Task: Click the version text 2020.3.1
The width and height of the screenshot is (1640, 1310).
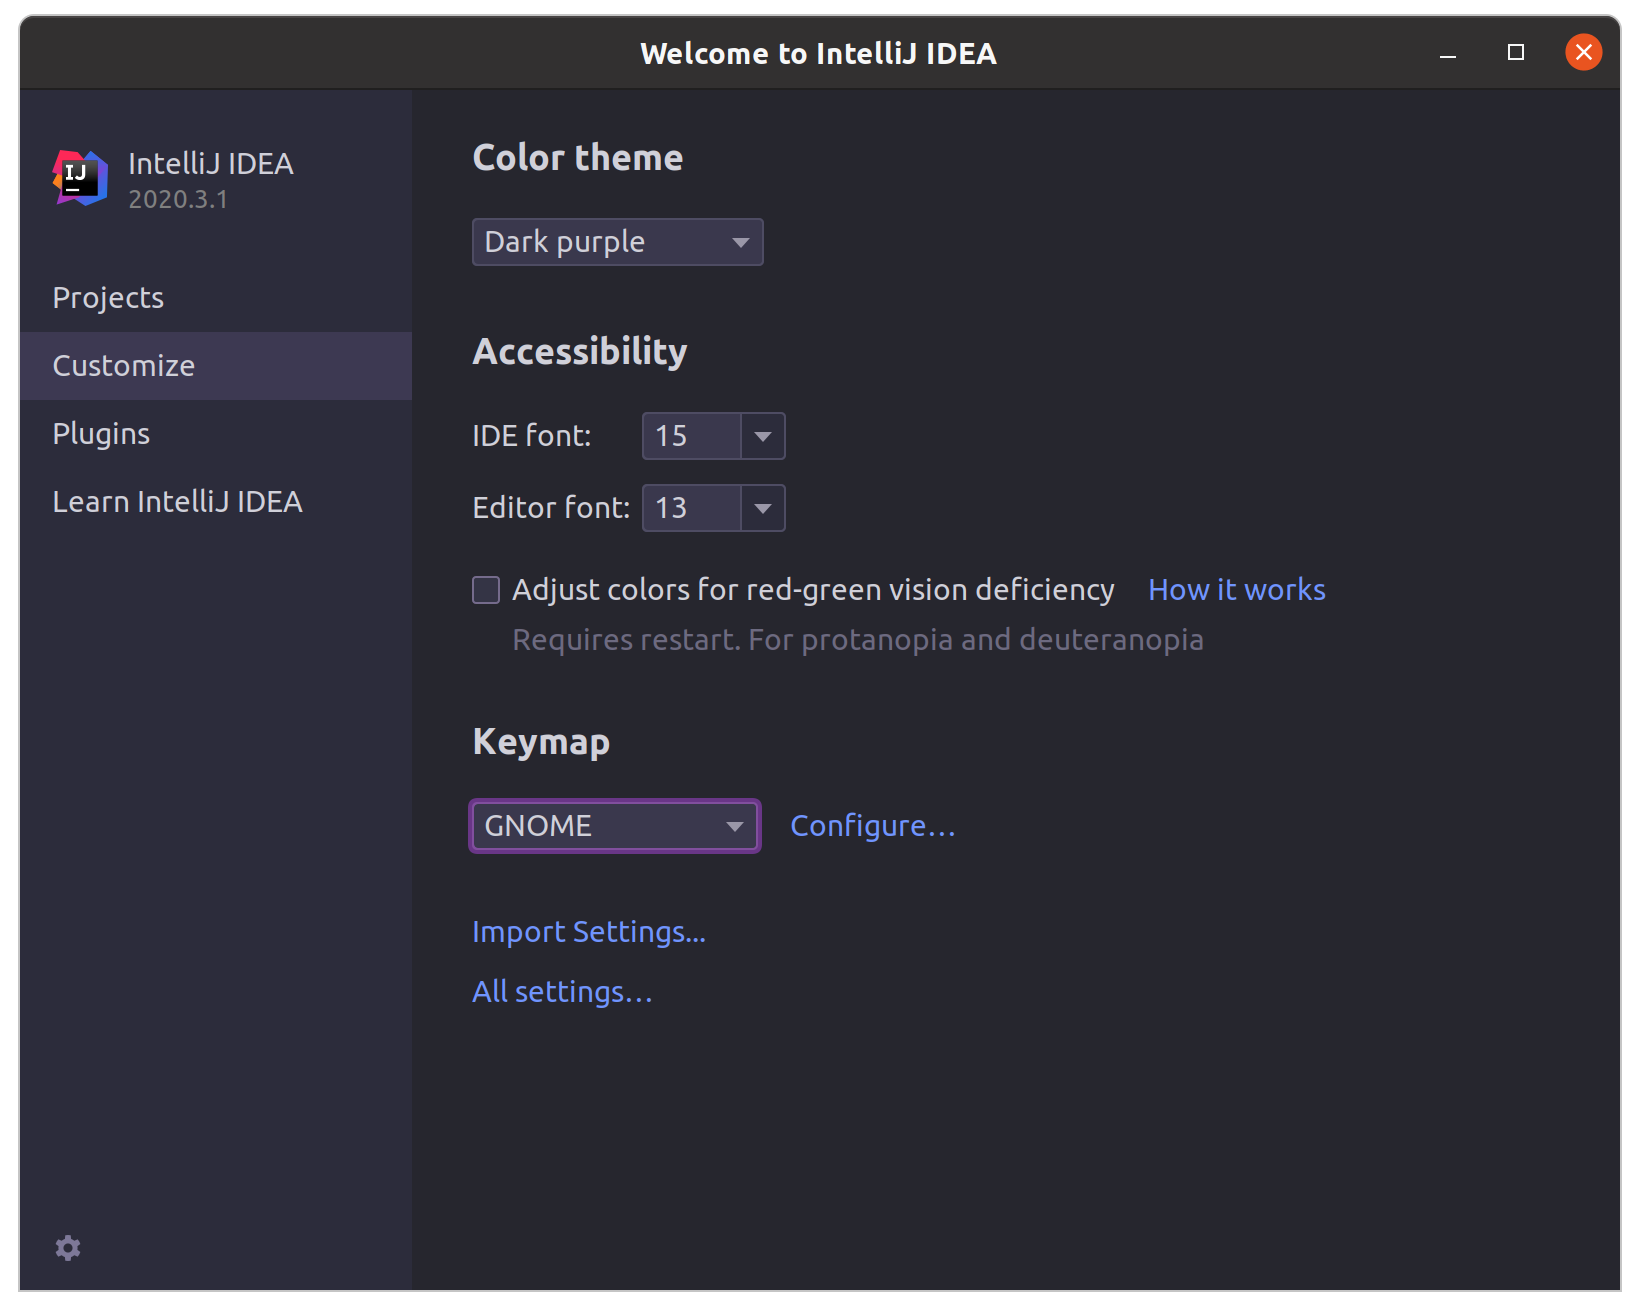Action: tap(178, 199)
